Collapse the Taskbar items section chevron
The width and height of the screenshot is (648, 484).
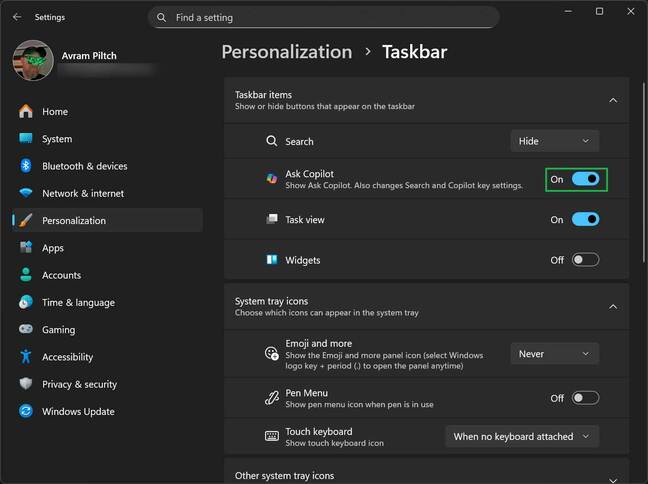pyautogui.click(x=613, y=100)
